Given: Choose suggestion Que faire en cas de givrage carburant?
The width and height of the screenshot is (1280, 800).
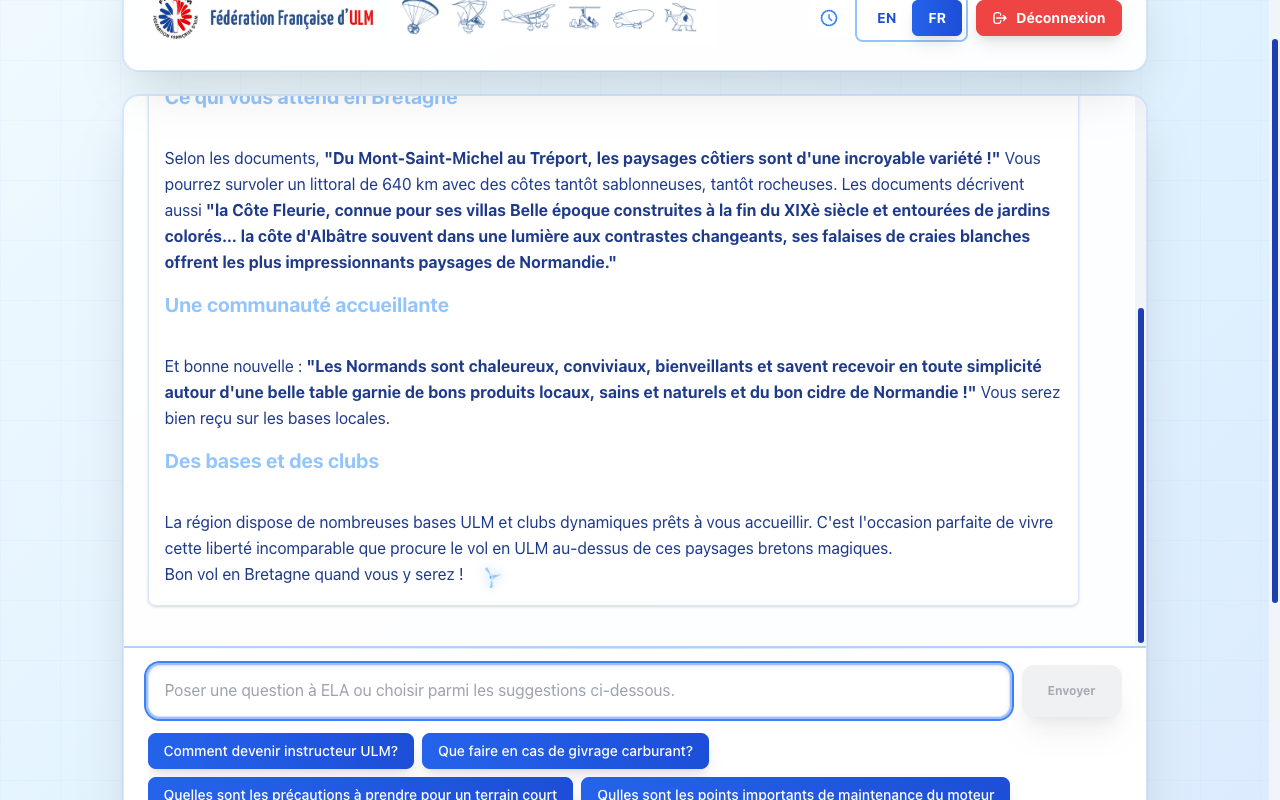Looking at the screenshot, I should pos(565,751).
